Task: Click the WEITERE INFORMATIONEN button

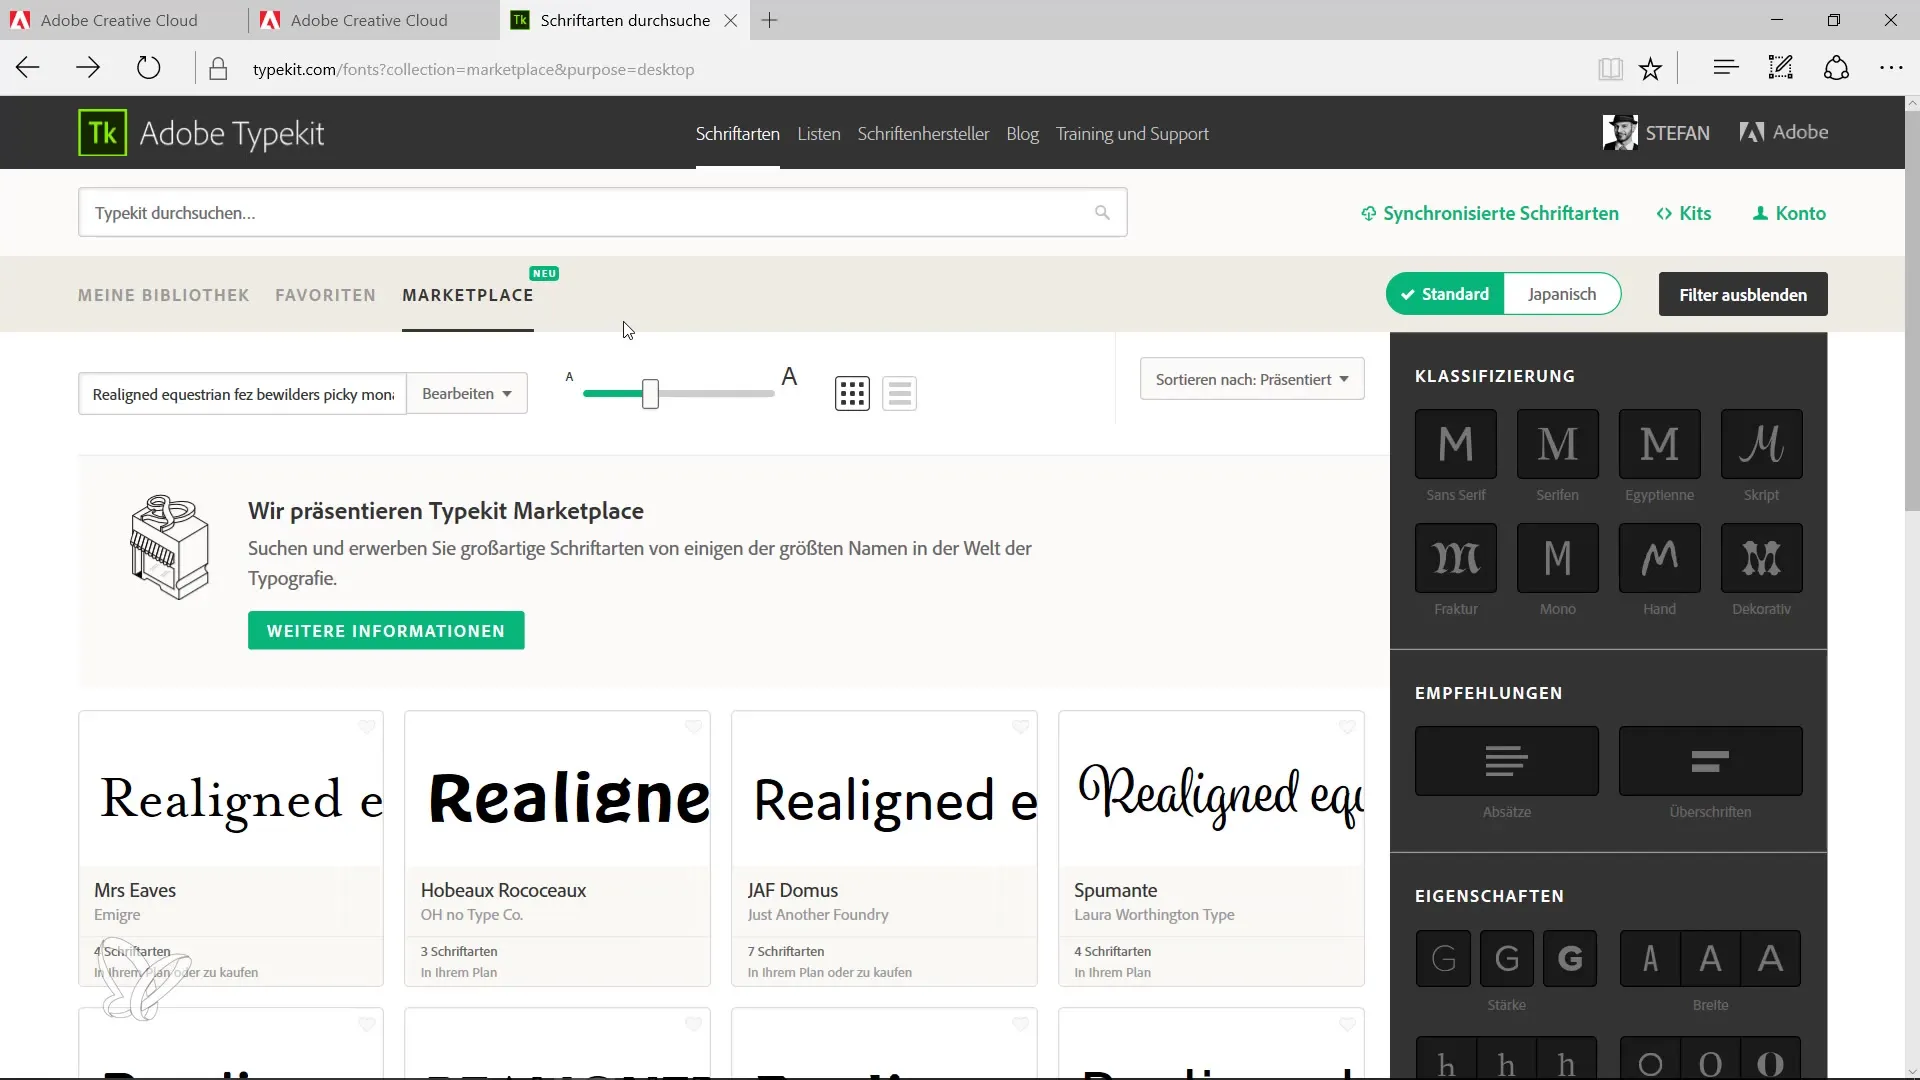Action: 386,631
